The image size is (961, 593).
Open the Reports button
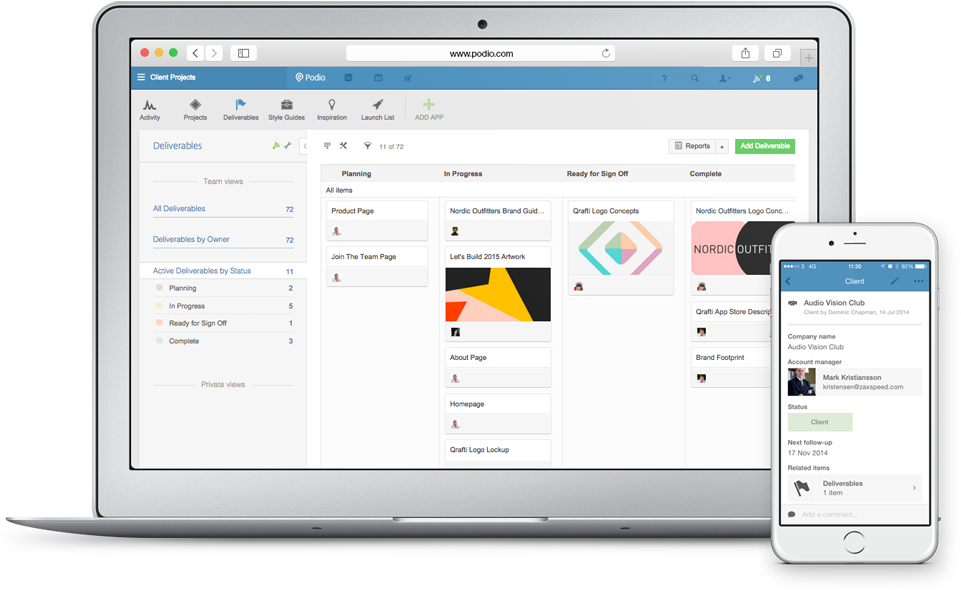692,146
